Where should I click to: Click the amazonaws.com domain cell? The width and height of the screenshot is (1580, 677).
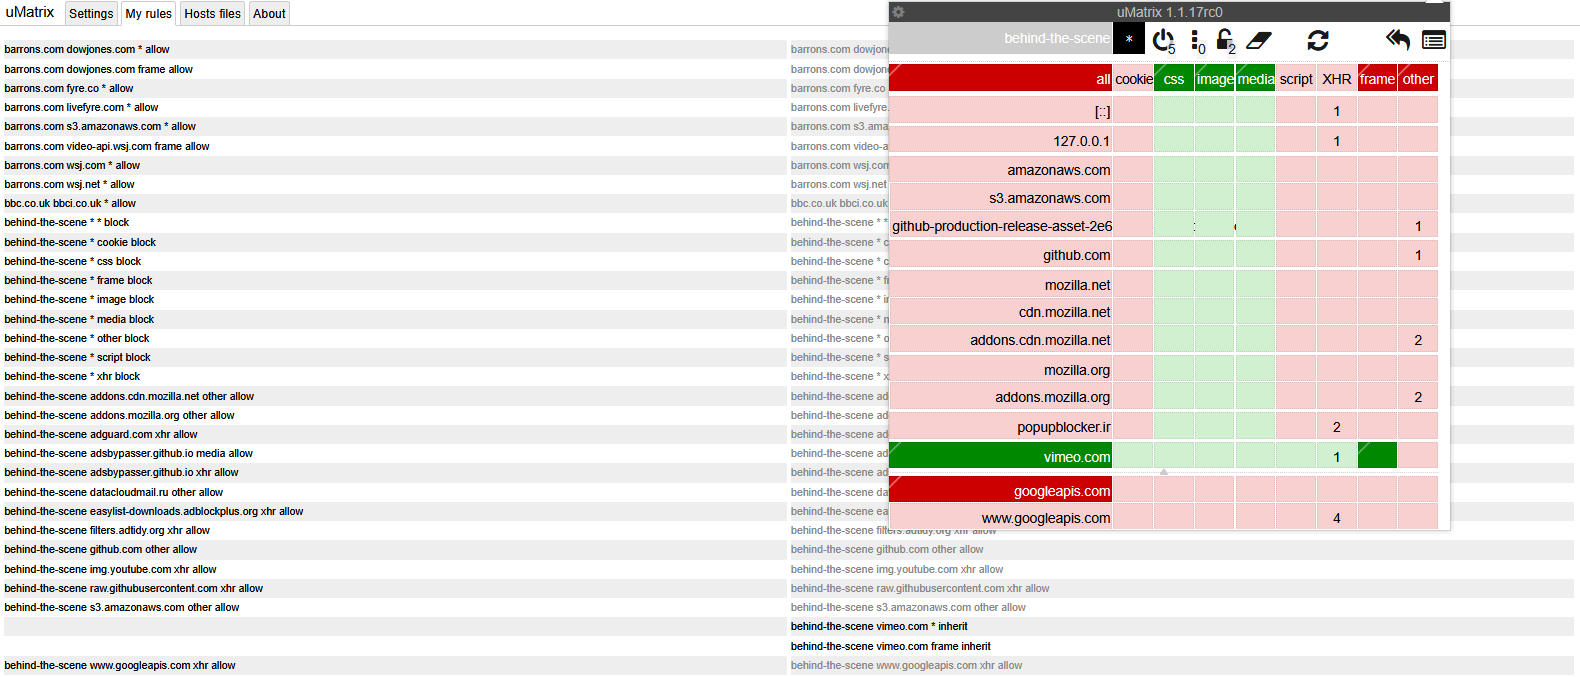pos(1001,170)
